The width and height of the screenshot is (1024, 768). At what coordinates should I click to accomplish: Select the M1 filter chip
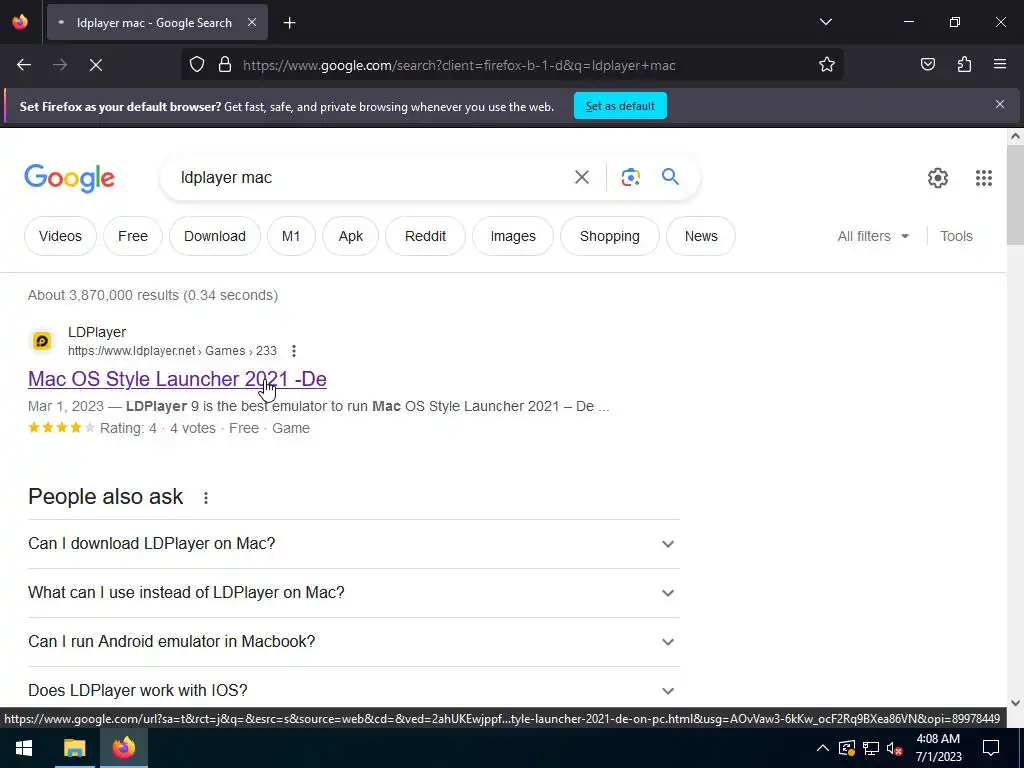(x=291, y=236)
